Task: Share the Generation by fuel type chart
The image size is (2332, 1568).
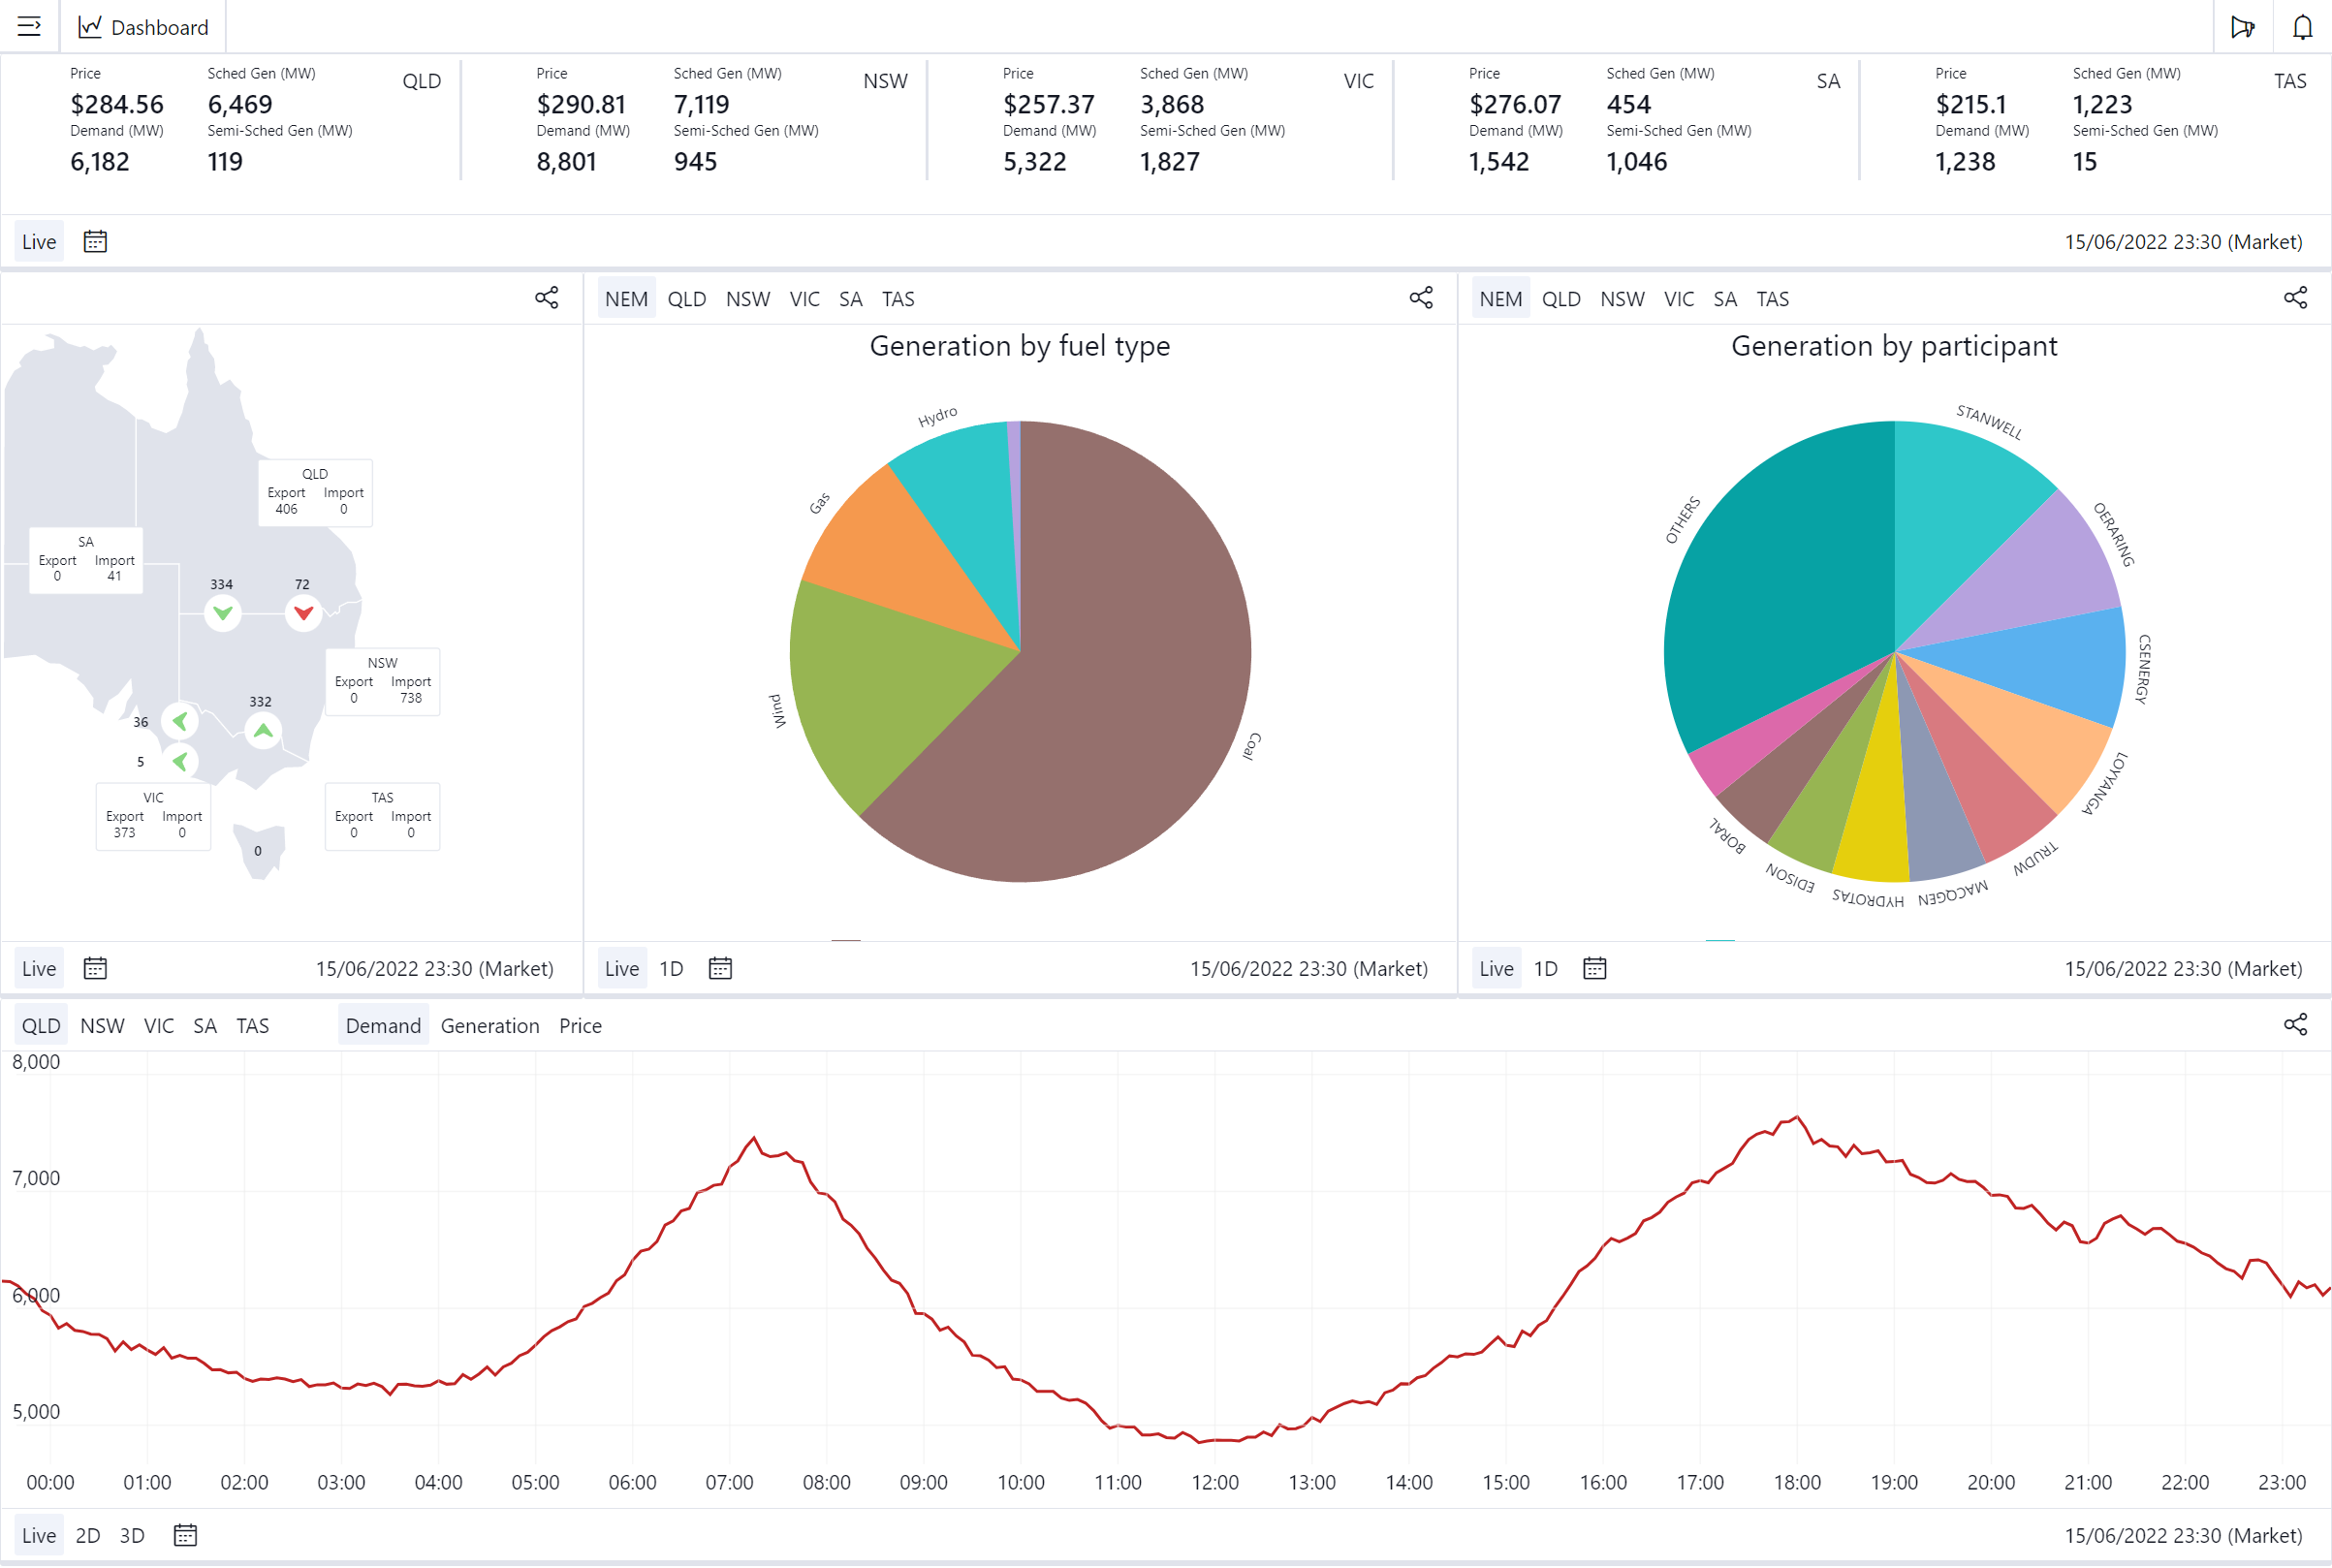Action: [1420, 298]
